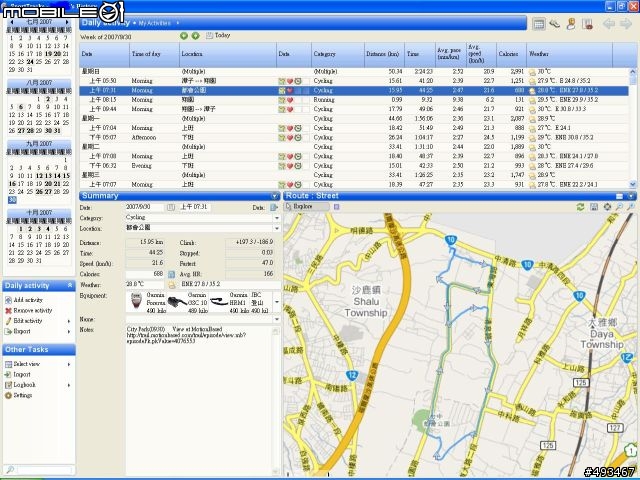
Task: Click the Notes text area
Action: 200,400
